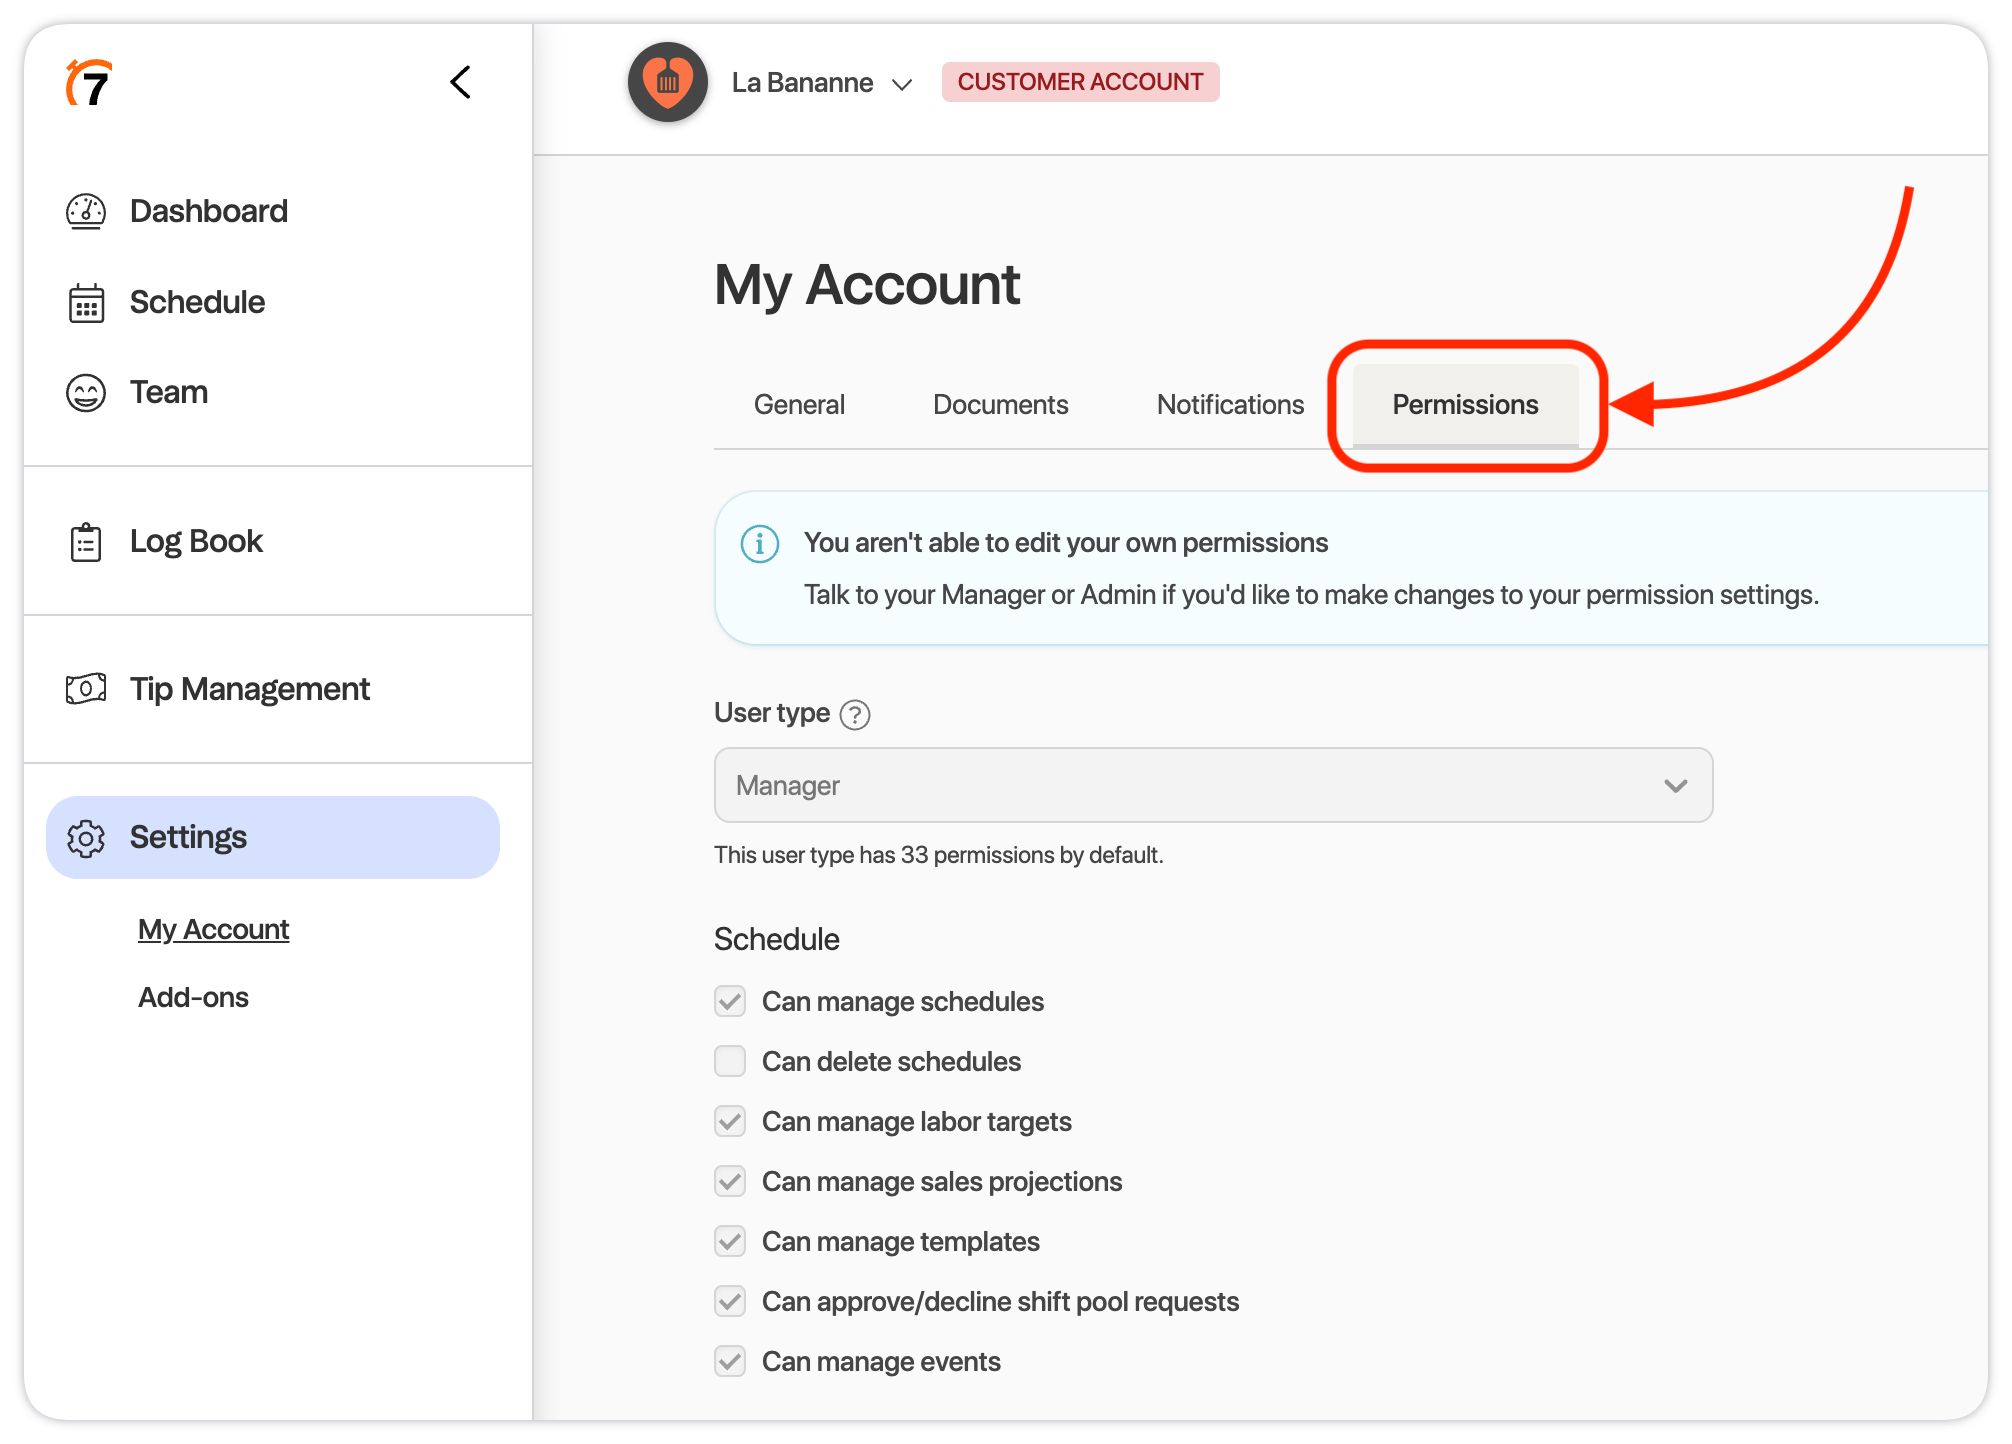The width and height of the screenshot is (2012, 1444).
Task: Enable Can delete schedules checkbox
Action: 730,1061
